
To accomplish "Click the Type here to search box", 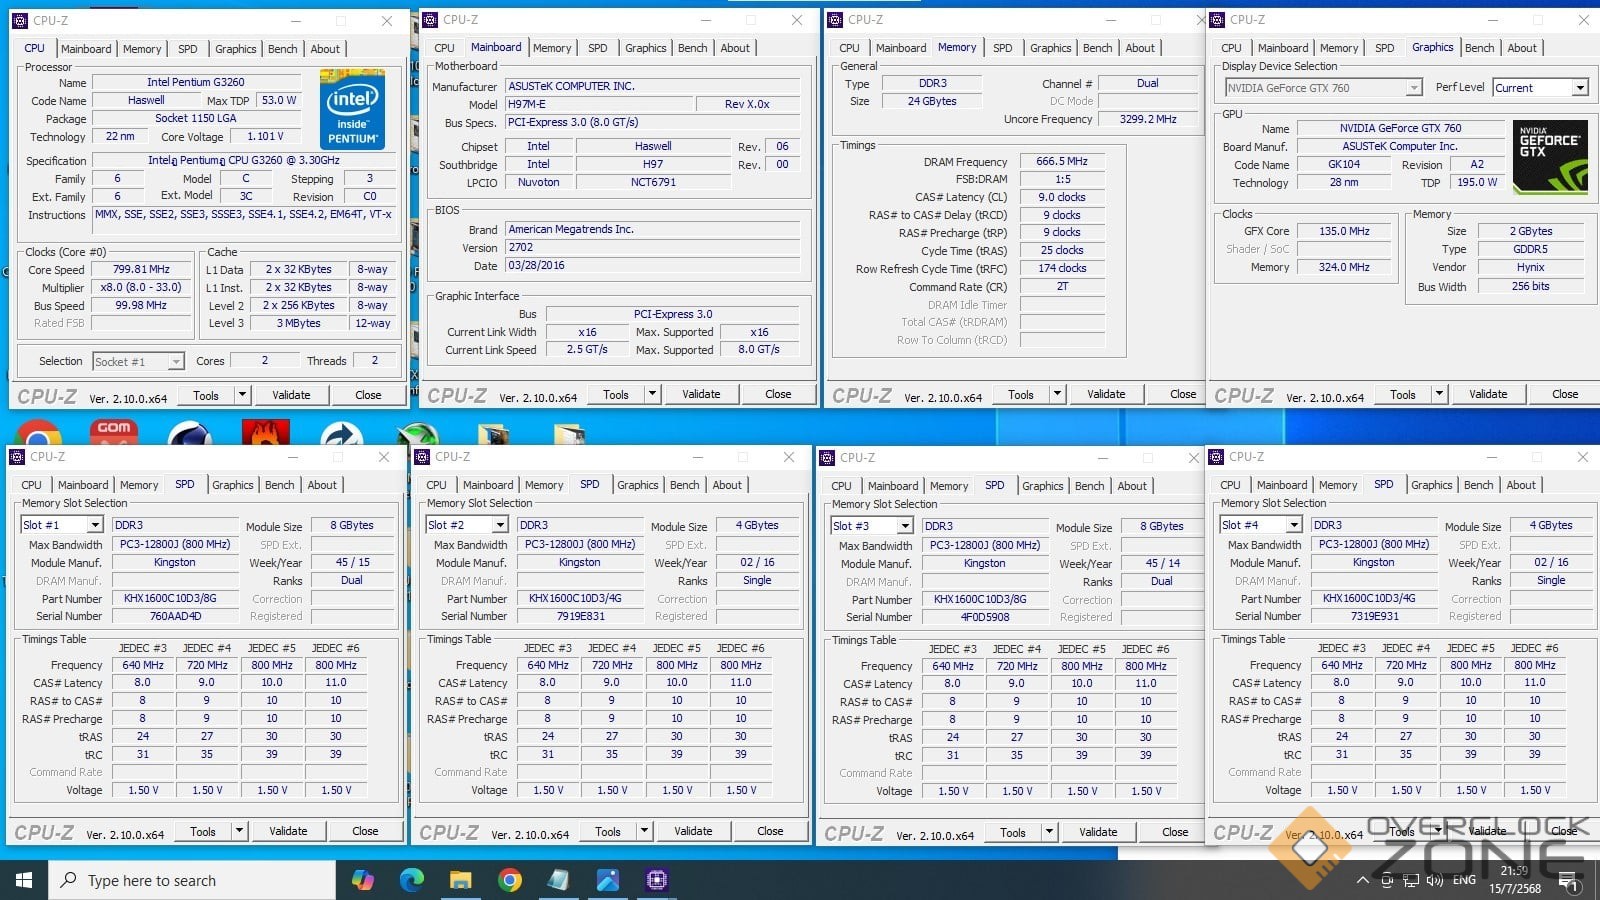I will [x=192, y=880].
